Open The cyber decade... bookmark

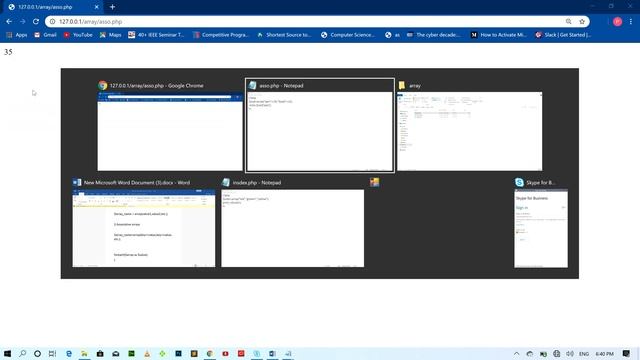pyautogui.click(x=433, y=35)
